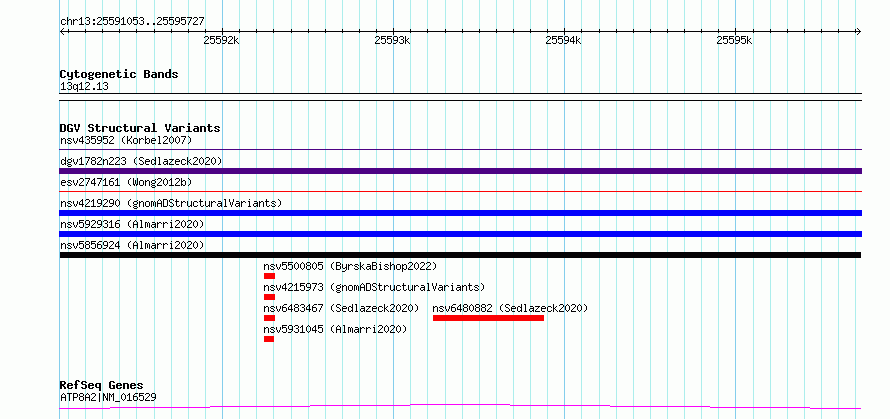This screenshot has width=890, height=419.
Task: Click long red bar under nsv6480882
Action: 488,318
